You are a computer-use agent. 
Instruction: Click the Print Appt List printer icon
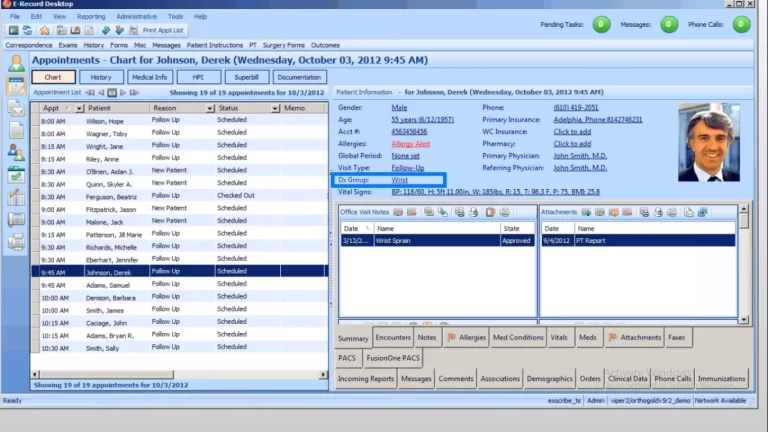(133, 30)
